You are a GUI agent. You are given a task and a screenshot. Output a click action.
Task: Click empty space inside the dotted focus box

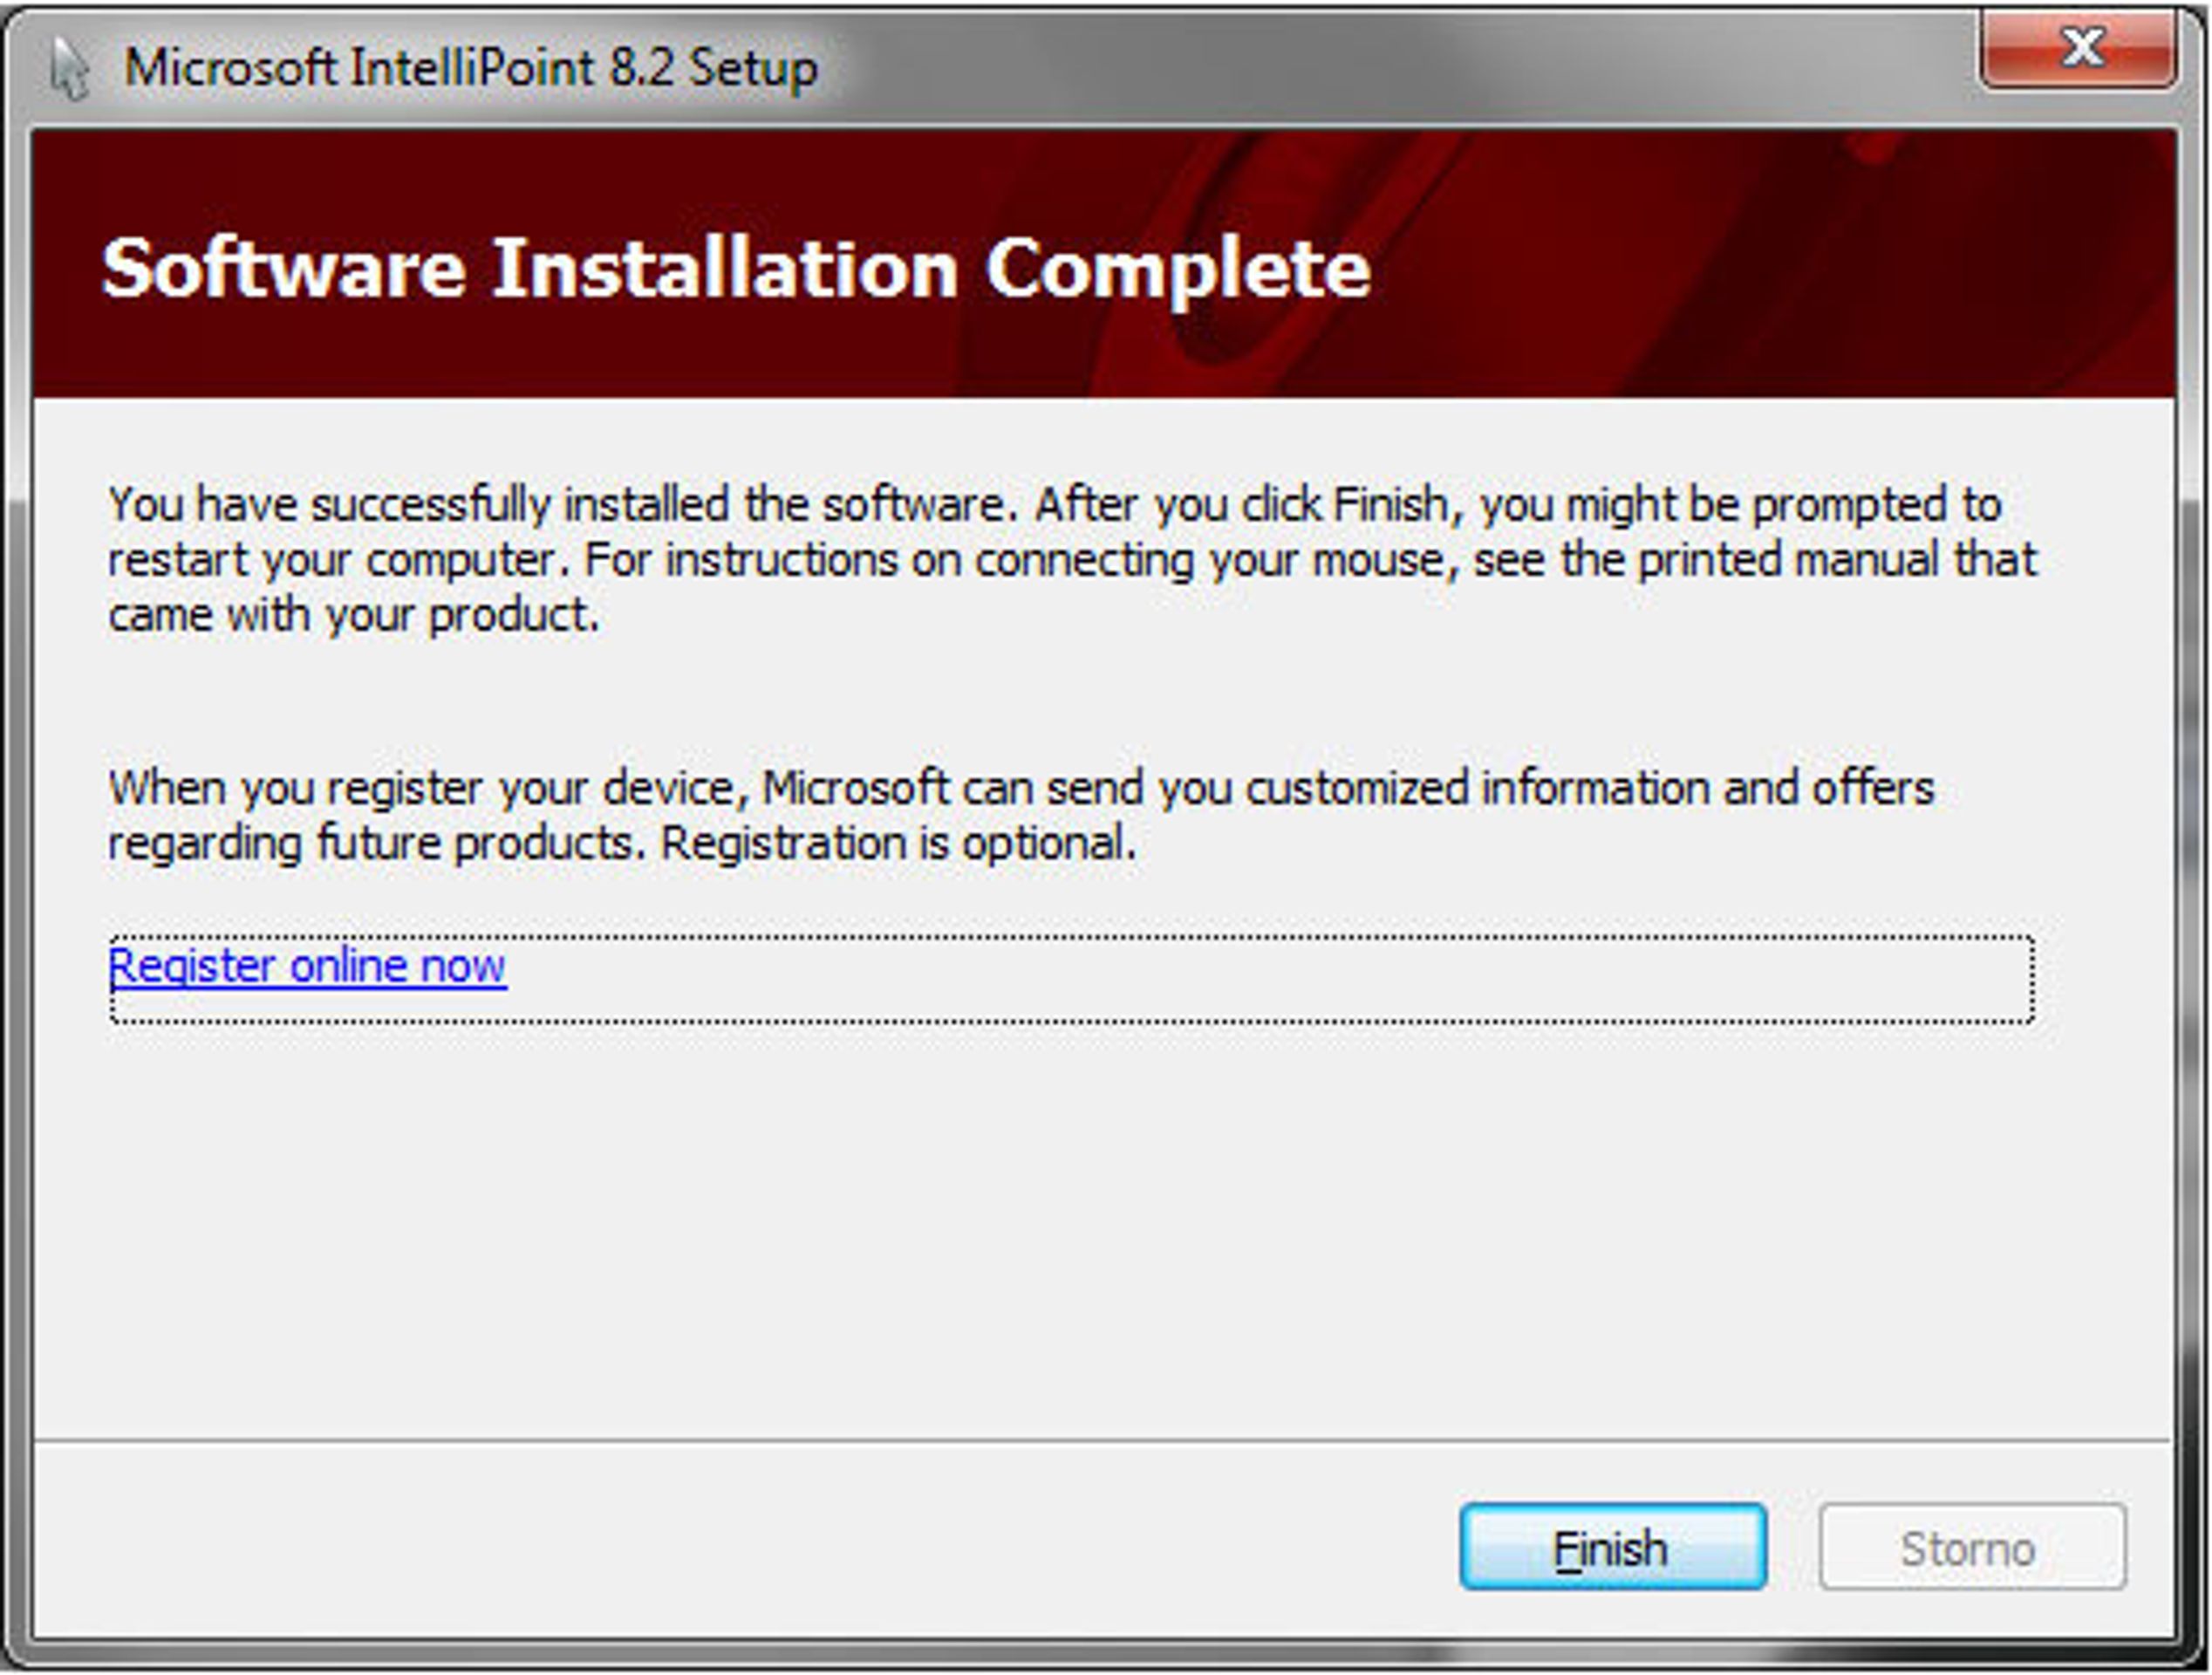(x=1270, y=980)
